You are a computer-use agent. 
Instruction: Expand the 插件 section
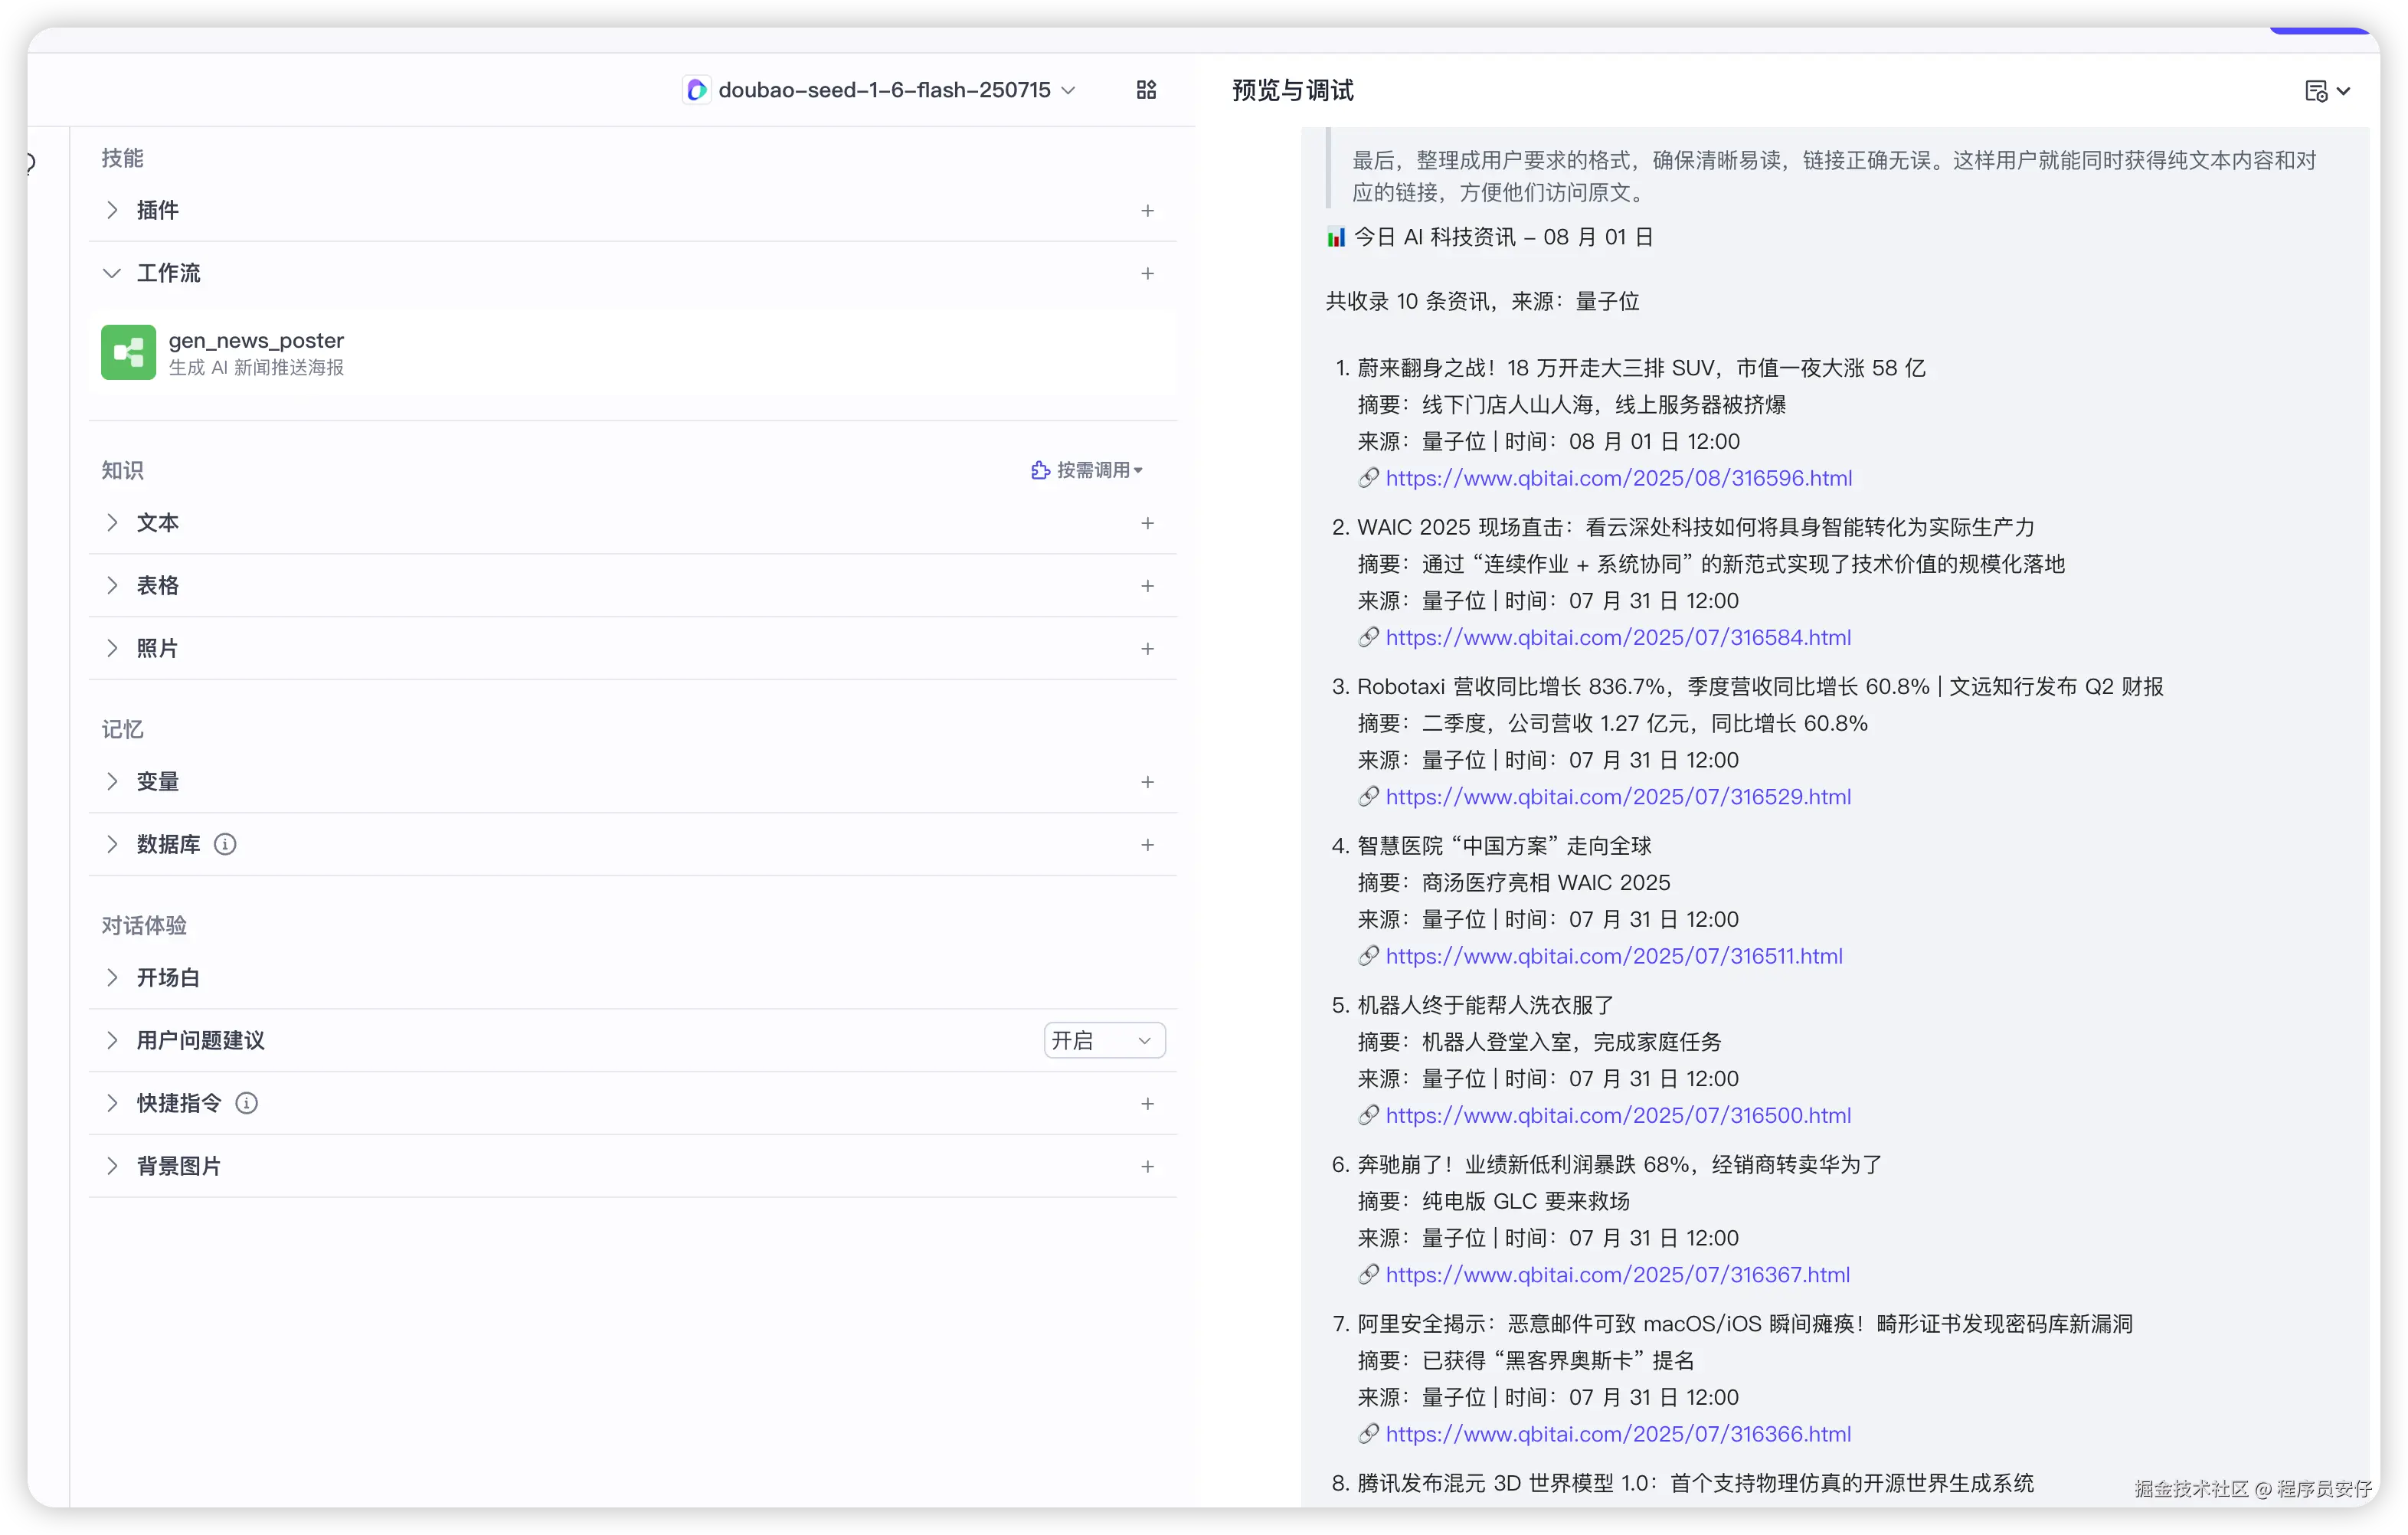pos(112,210)
